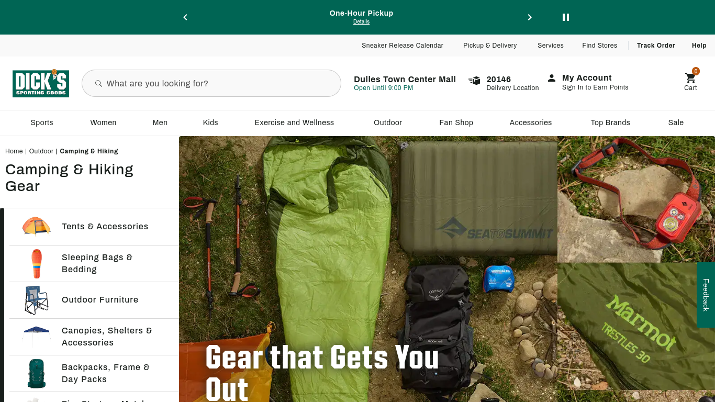
Task: Open Tents & Accessories category
Action: 105,226
